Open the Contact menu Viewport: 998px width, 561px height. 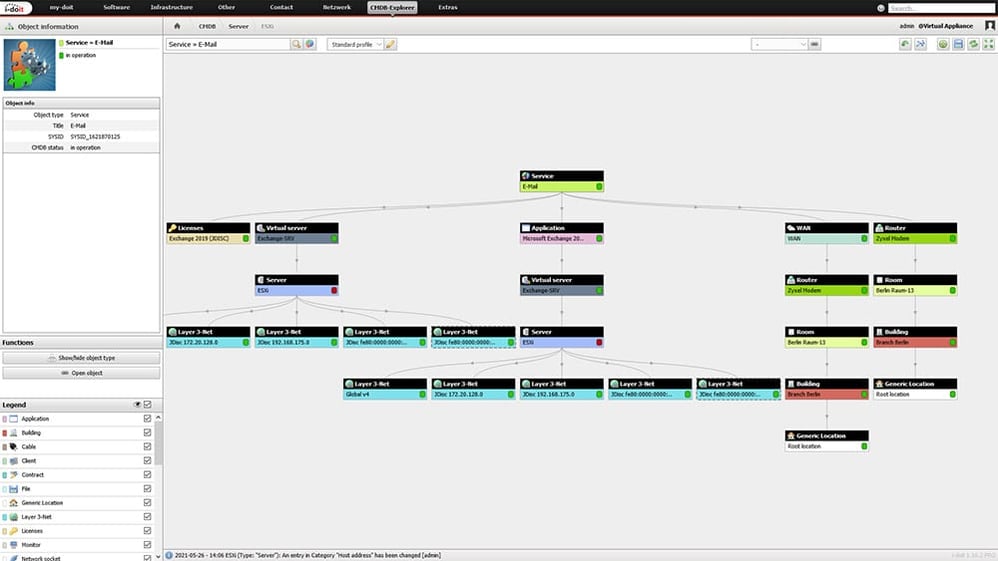[x=281, y=8]
